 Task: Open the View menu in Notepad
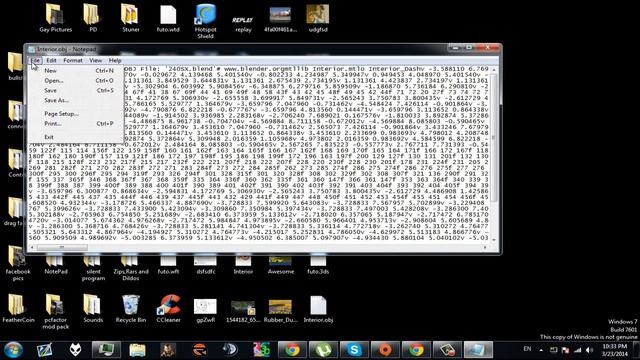96,60
